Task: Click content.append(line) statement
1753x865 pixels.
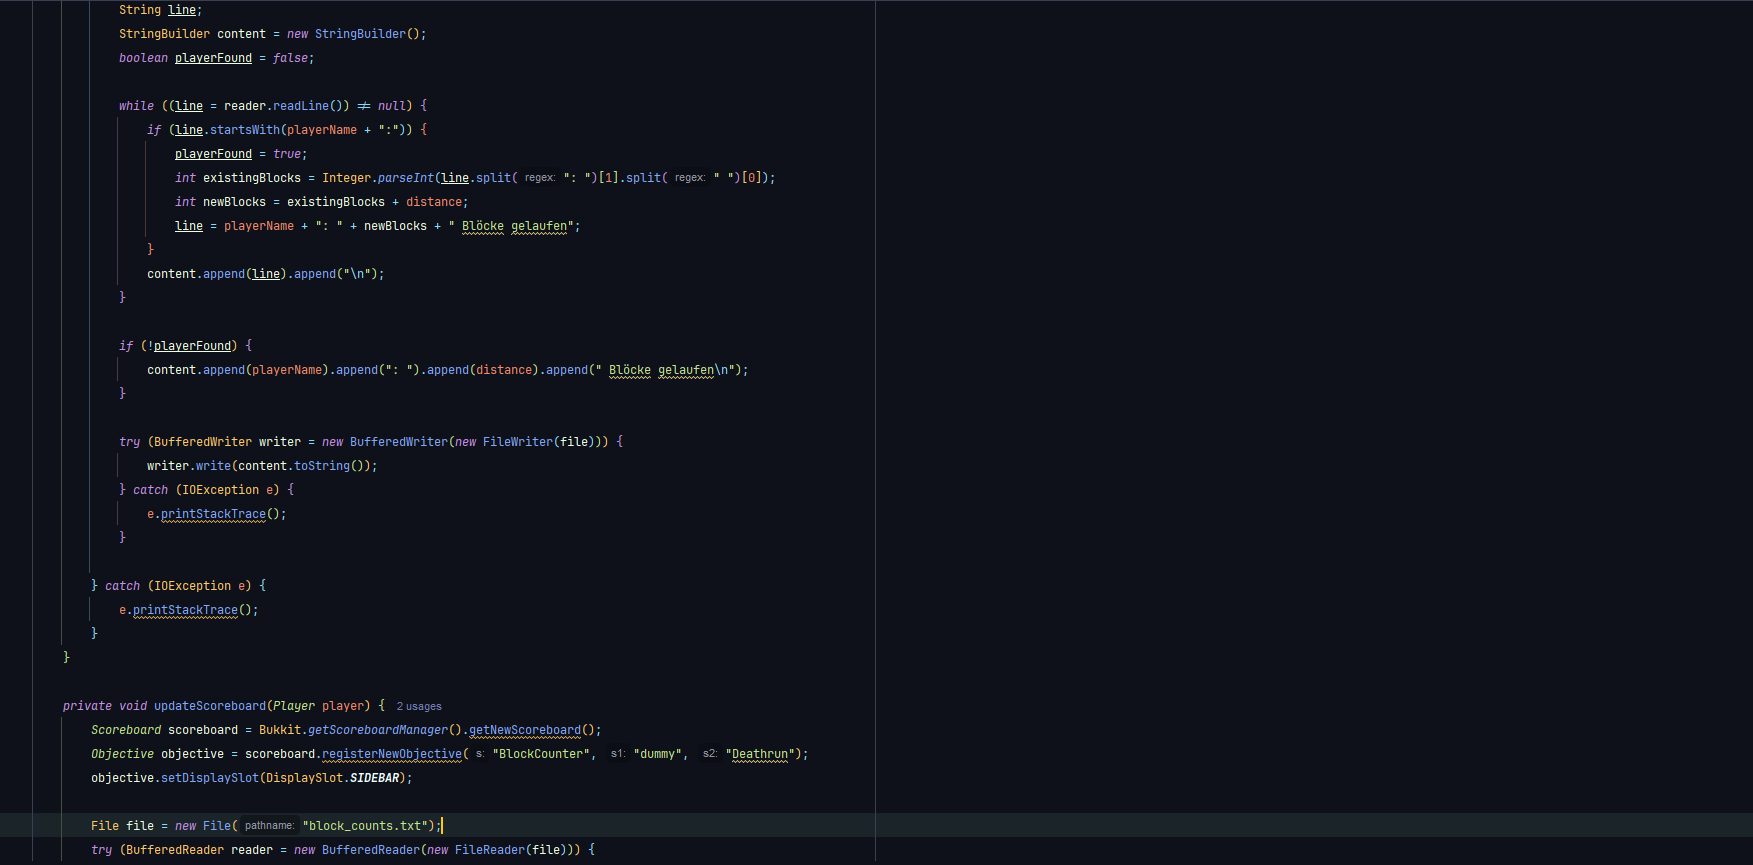Action: [217, 274]
